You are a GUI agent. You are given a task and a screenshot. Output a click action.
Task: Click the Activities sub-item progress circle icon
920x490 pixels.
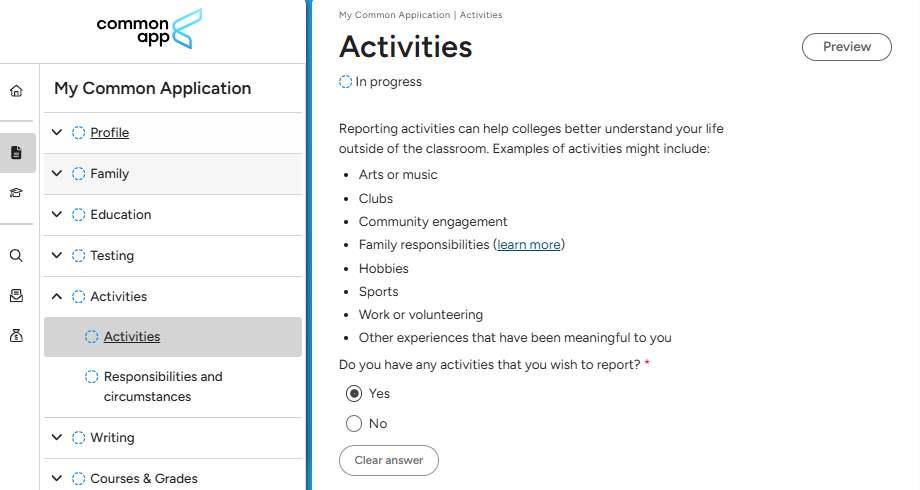click(x=92, y=337)
